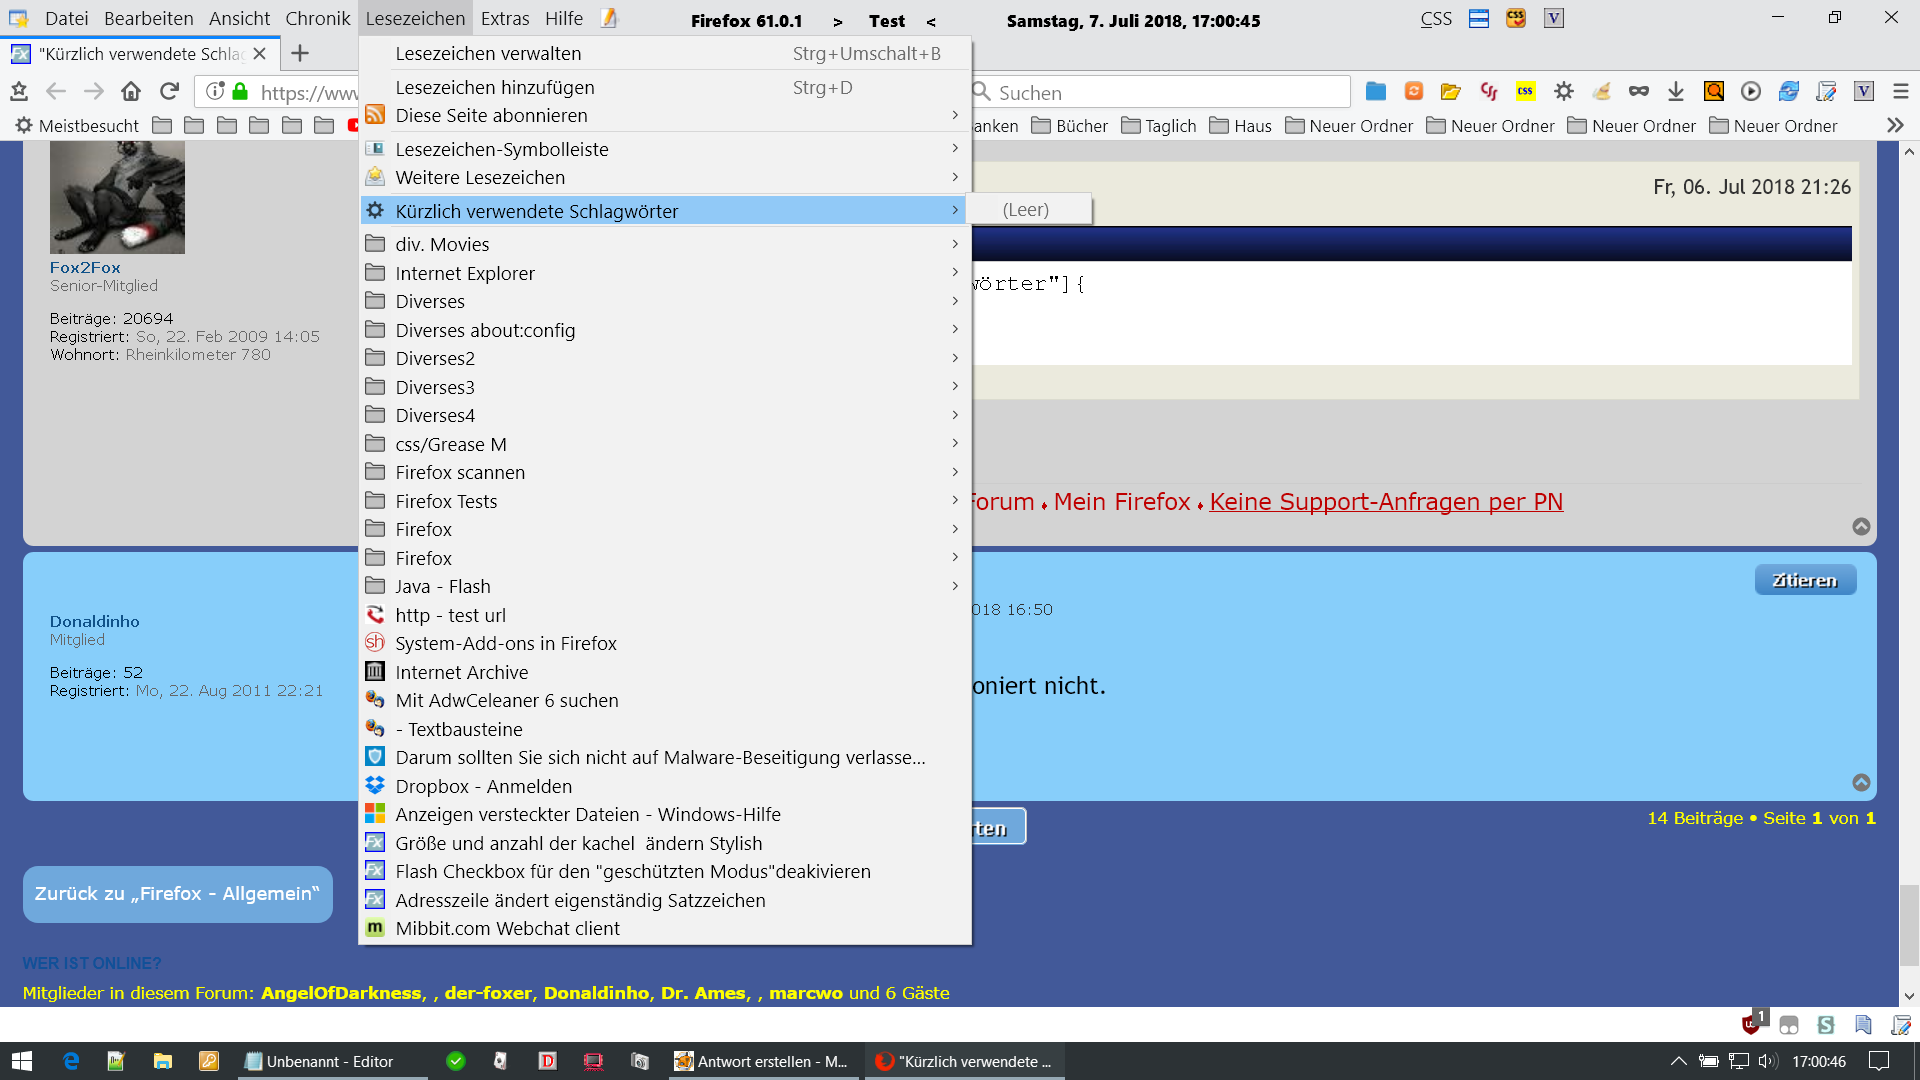Click Zurück zu Firefox - Allgemein button
1920x1080 pixels.
click(177, 894)
